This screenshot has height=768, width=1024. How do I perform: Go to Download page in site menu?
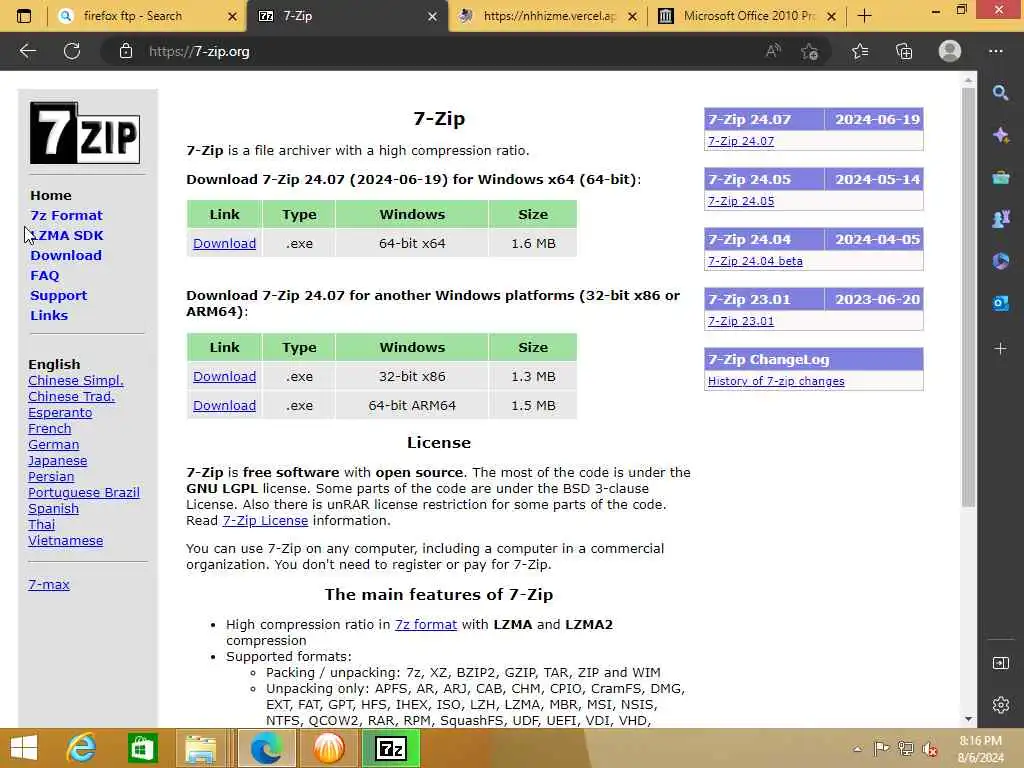point(65,255)
